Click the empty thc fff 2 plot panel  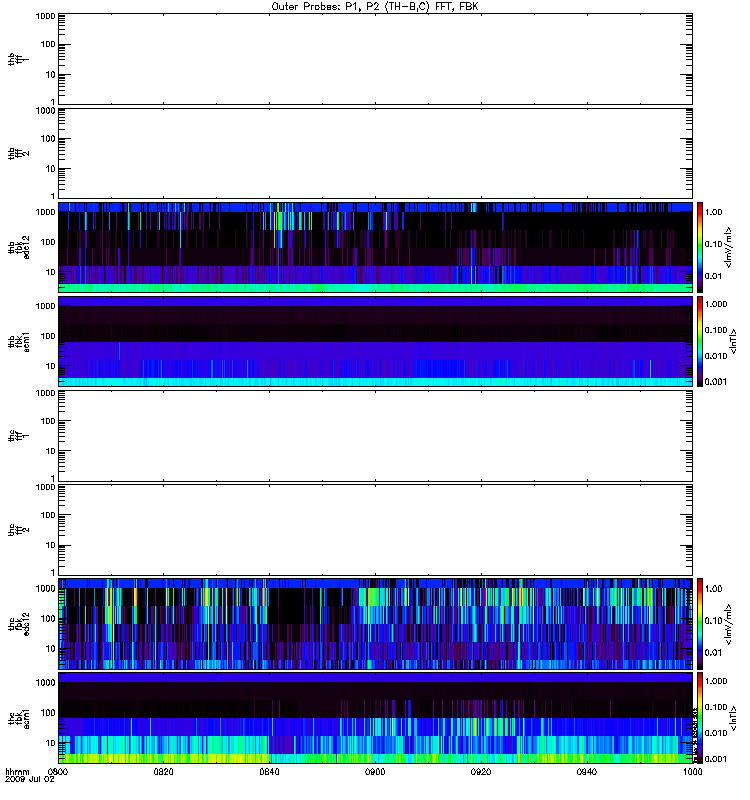pyautogui.click(x=375, y=530)
